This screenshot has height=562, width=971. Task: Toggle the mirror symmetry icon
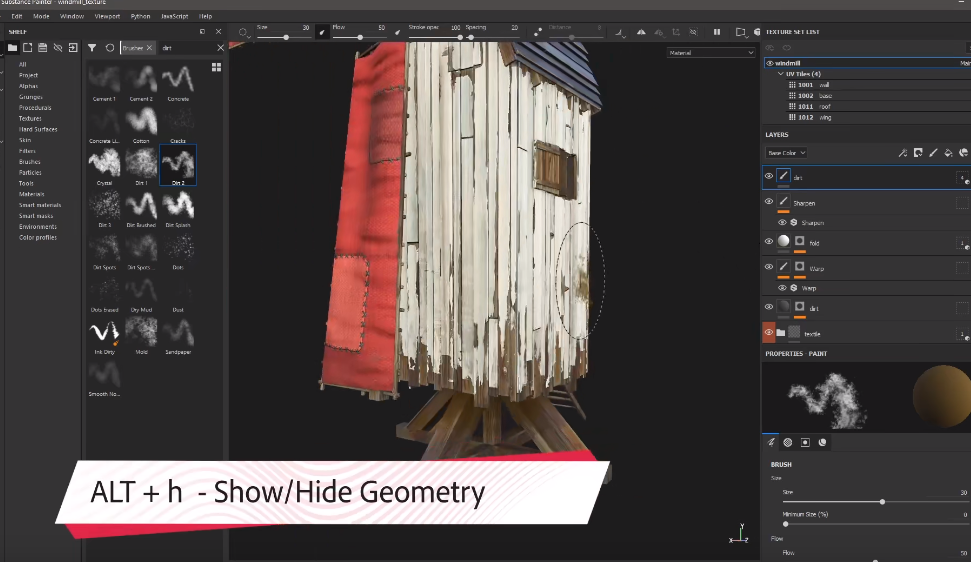641,32
